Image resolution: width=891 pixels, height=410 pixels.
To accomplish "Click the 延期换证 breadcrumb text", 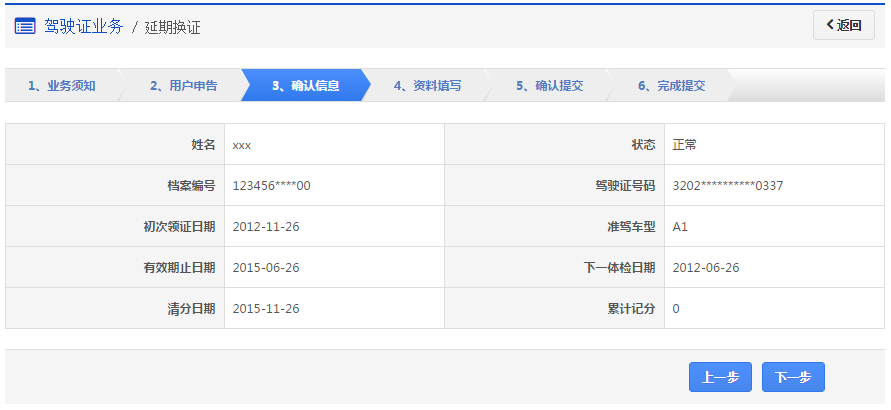I will tap(172, 27).
